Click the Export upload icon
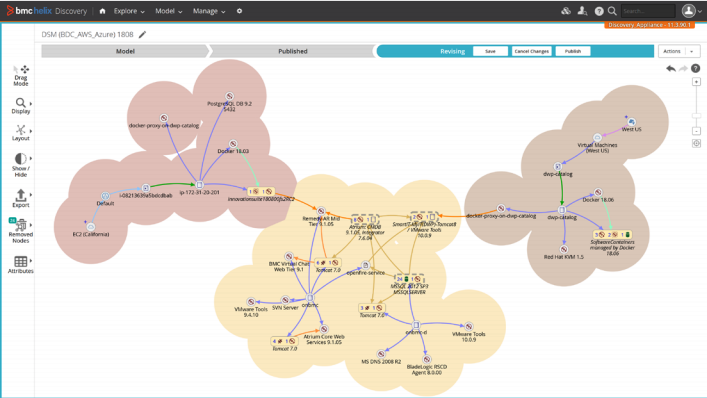The height and width of the screenshot is (398, 707). pyautogui.click(x=21, y=198)
